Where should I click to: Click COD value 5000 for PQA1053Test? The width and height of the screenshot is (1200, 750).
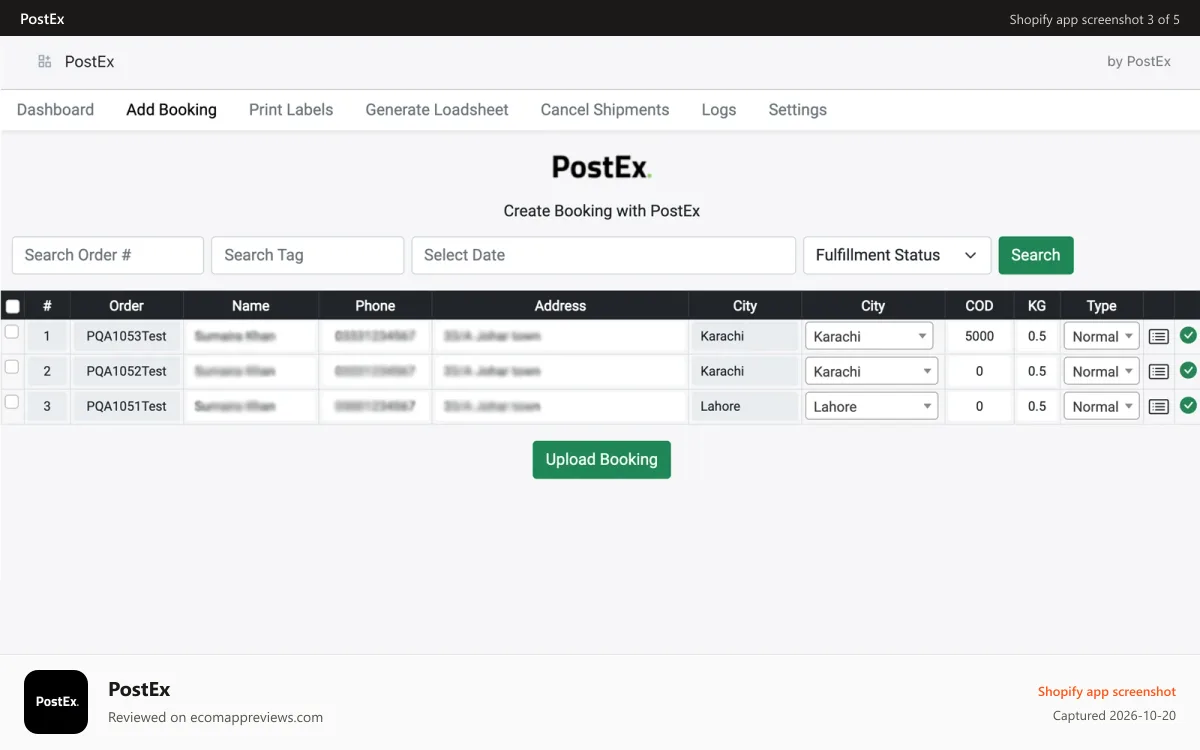pos(979,336)
